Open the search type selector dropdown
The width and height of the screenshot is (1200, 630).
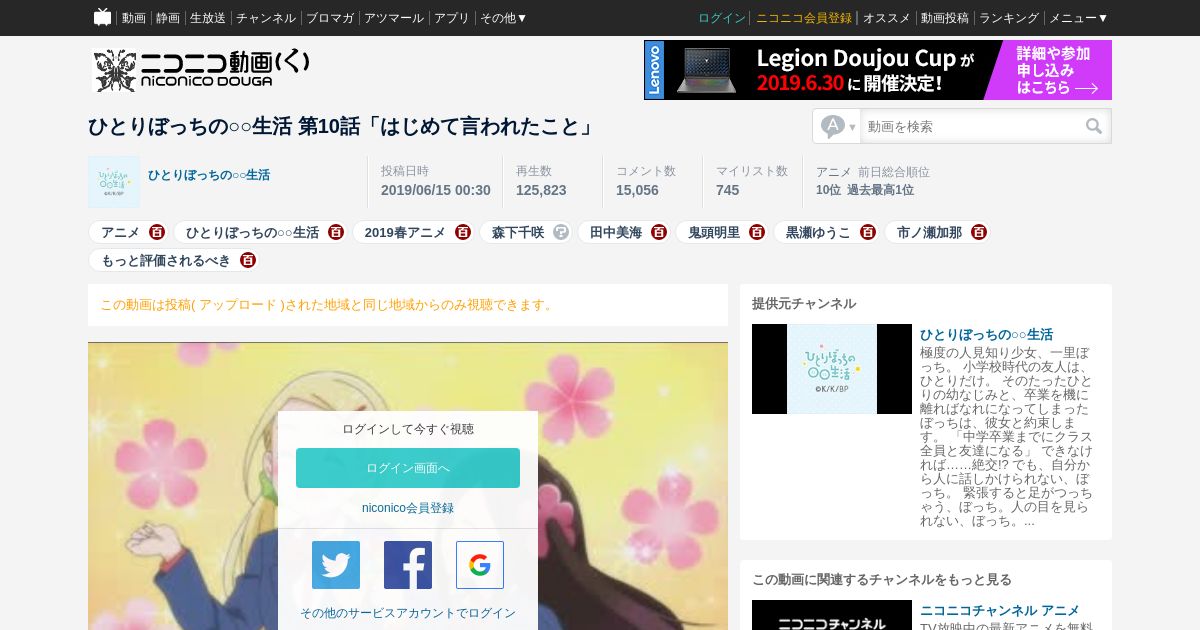pos(837,126)
